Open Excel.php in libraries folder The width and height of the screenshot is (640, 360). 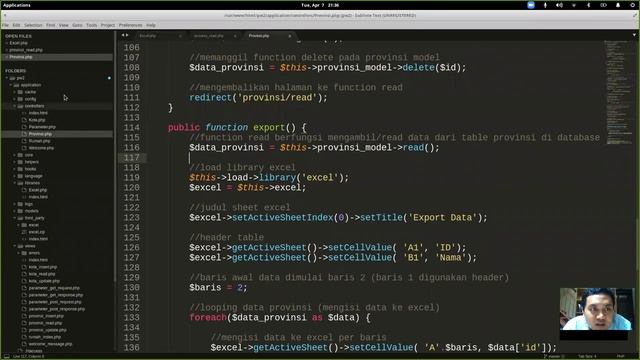pos(38,190)
